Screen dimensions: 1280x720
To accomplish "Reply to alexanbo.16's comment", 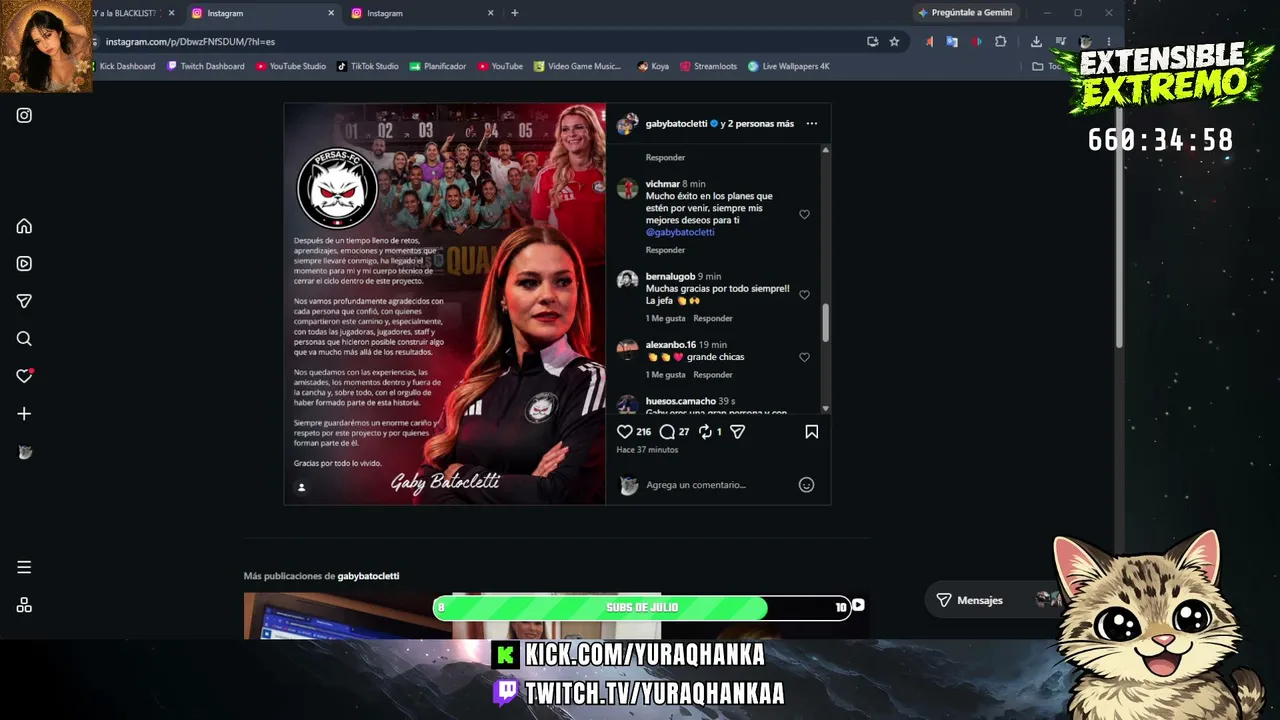I will 713,375.
